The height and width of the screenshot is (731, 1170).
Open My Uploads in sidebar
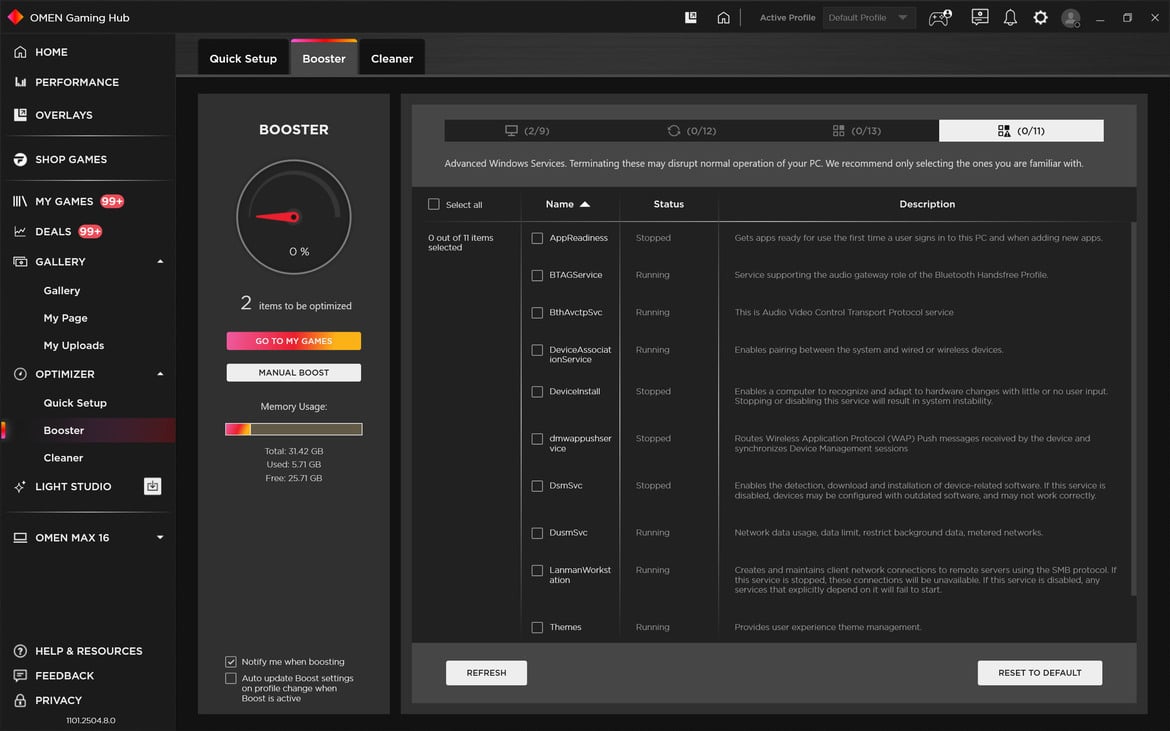point(74,345)
